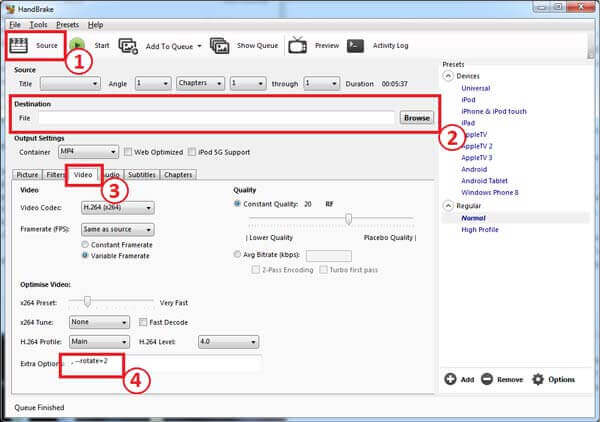Click the Add To Queue icon

pyautogui.click(x=128, y=46)
